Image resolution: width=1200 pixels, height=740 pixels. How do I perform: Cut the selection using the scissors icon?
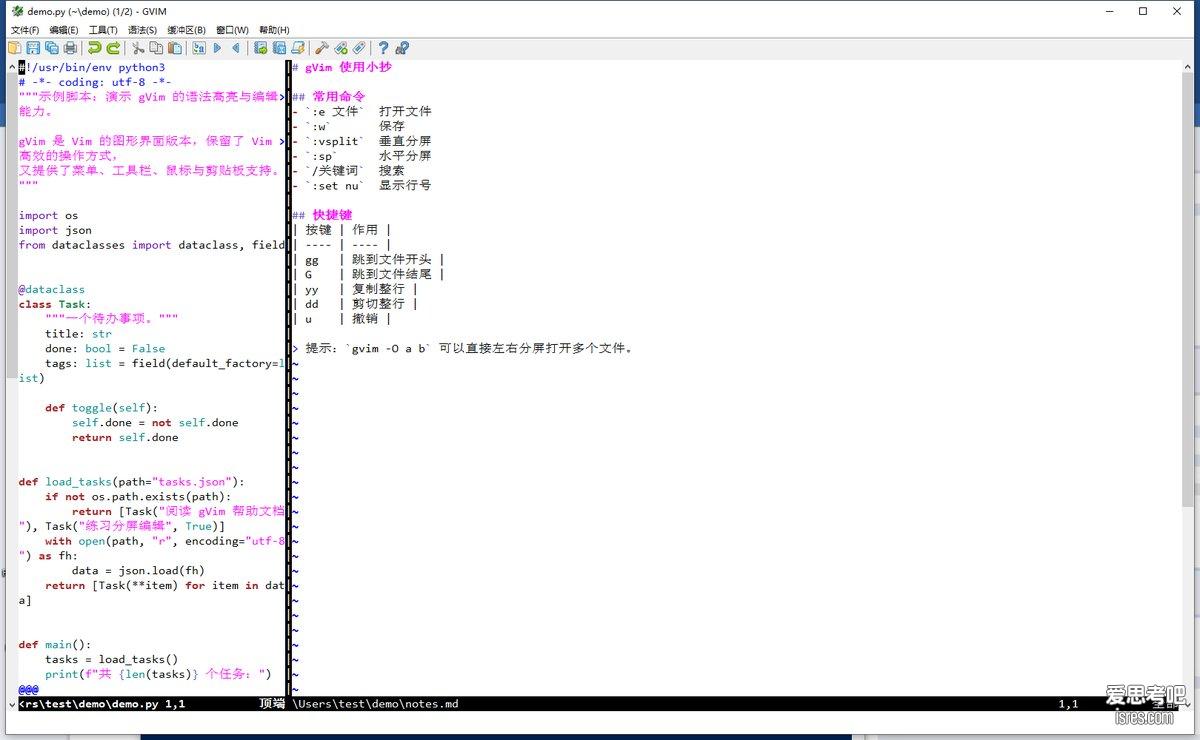138,48
